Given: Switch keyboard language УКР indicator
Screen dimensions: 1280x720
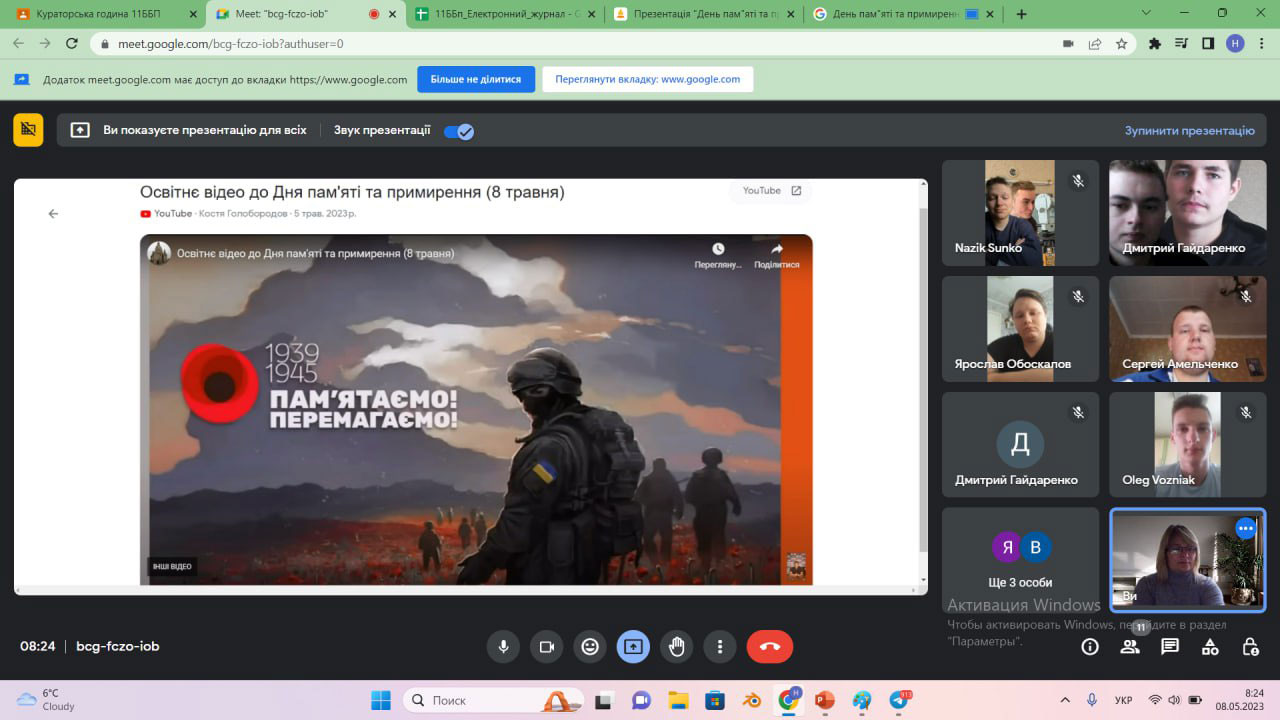Looking at the screenshot, I should pyautogui.click(x=1123, y=700).
